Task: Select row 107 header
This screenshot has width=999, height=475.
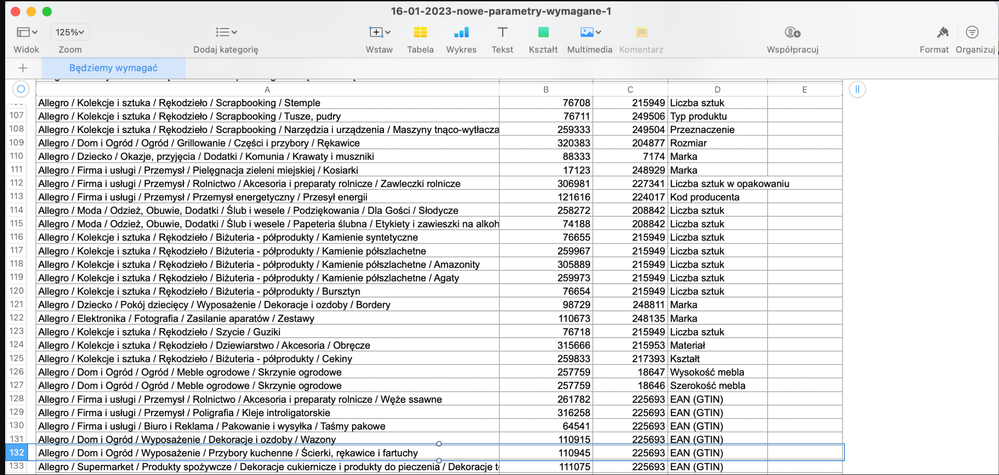Action: [17, 116]
